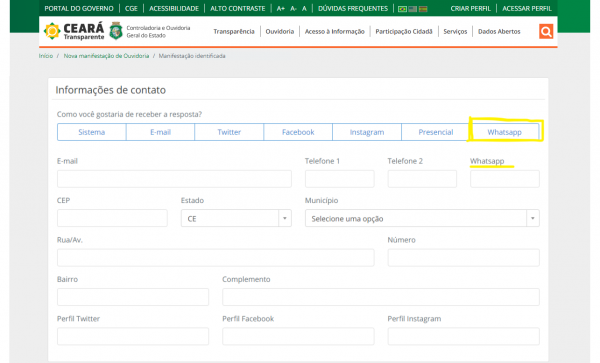The width and height of the screenshot is (600, 363).
Task: Click Criar Perfil link
Action: (x=470, y=8)
